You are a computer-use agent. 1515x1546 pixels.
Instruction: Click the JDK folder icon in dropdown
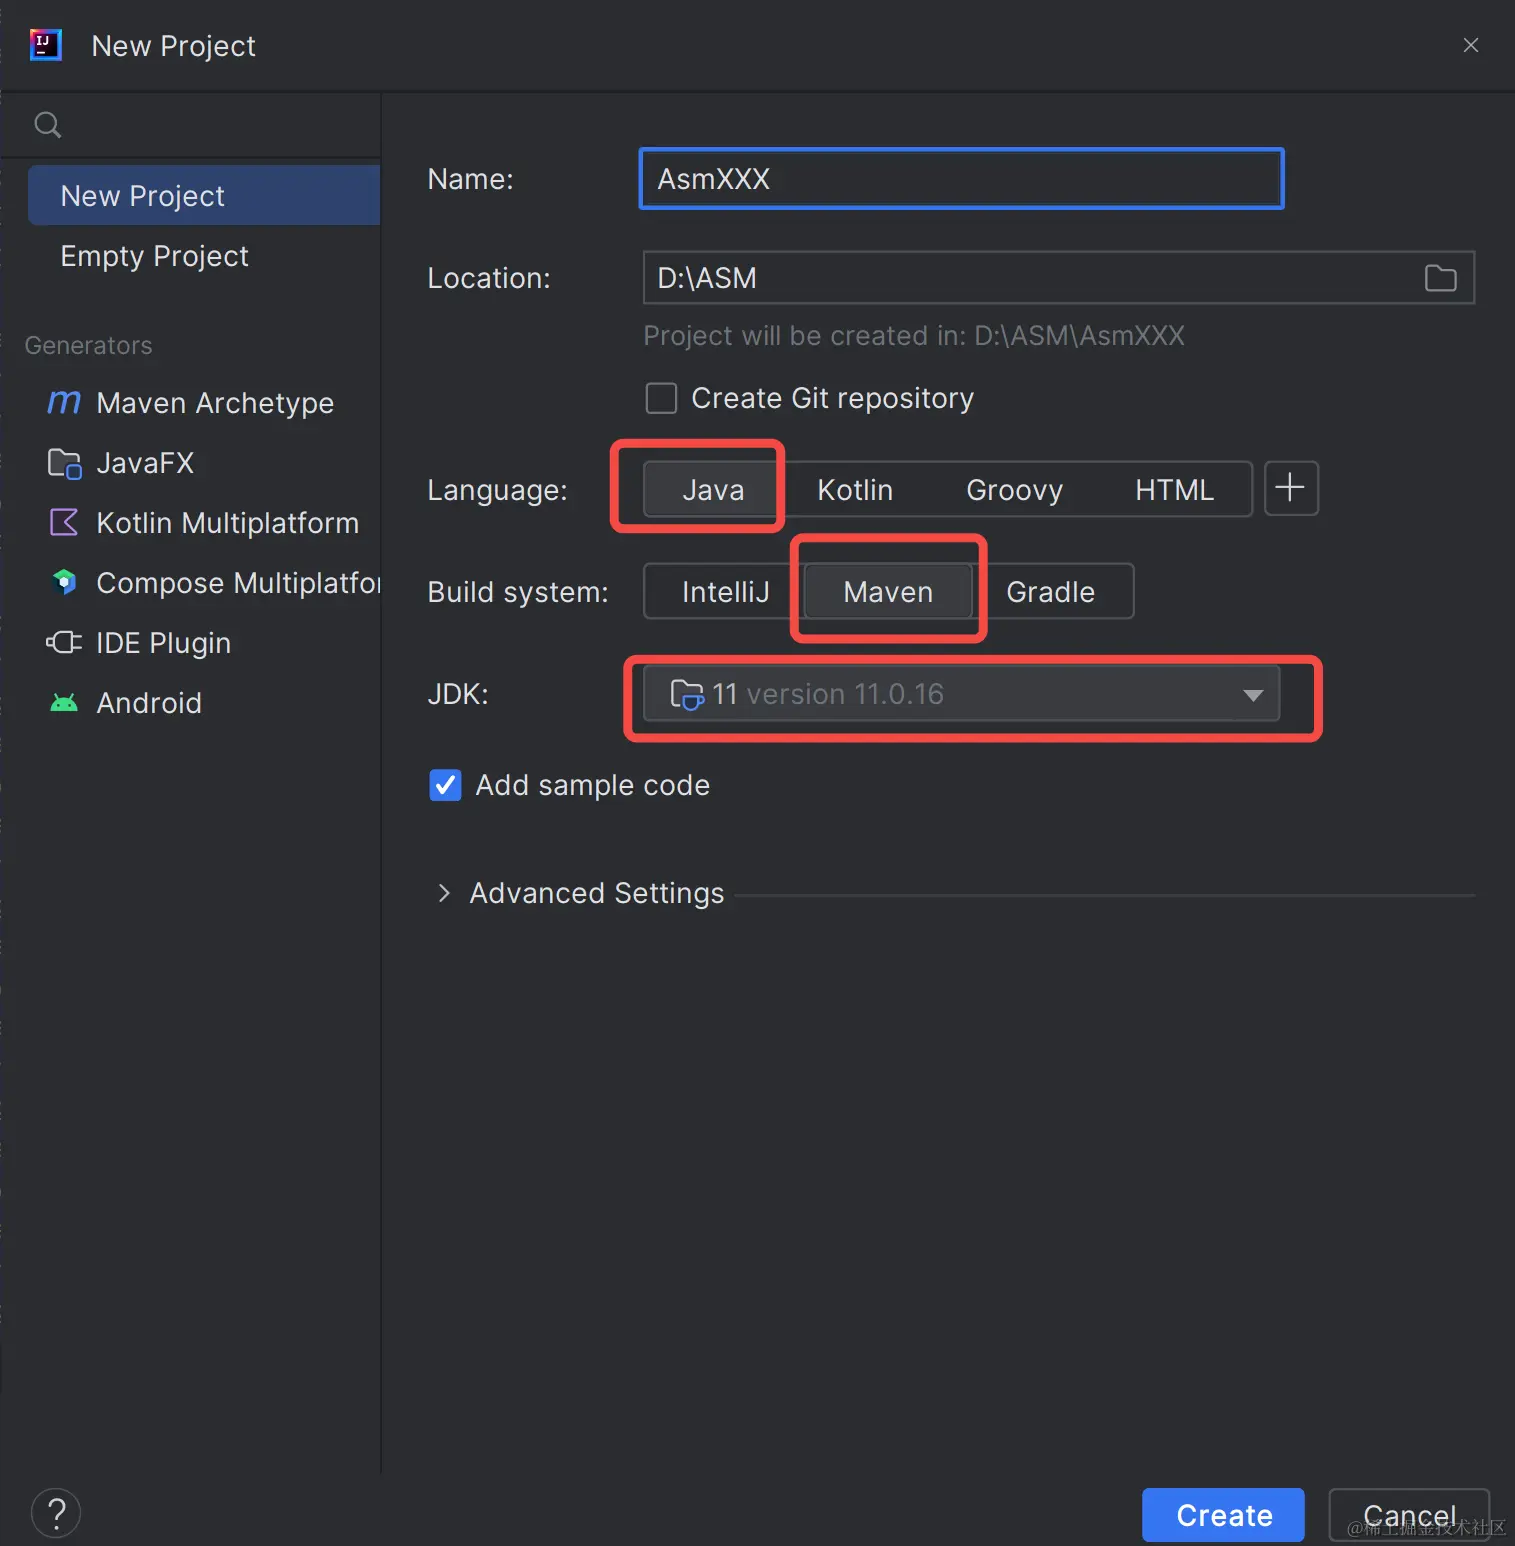tap(687, 694)
